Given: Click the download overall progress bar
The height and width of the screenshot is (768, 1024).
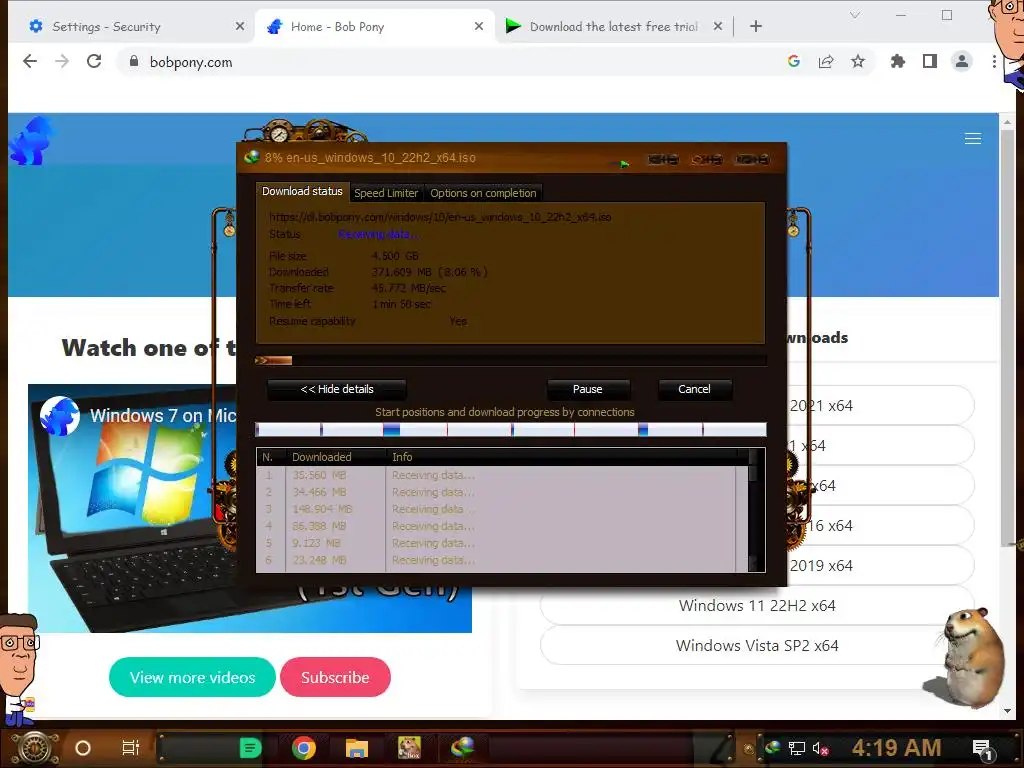Looking at the screenshot, I should point(511,360).
